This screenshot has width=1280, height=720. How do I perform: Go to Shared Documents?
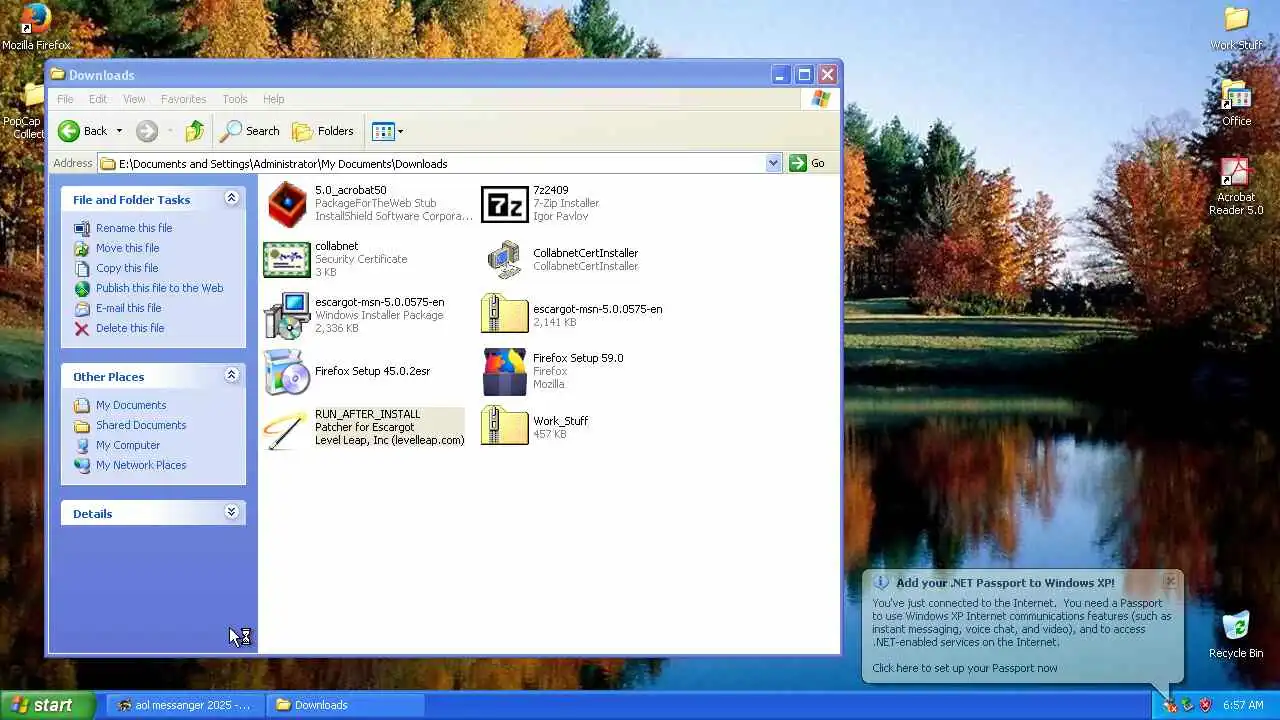pyautogui.click(x=141, y=425)
